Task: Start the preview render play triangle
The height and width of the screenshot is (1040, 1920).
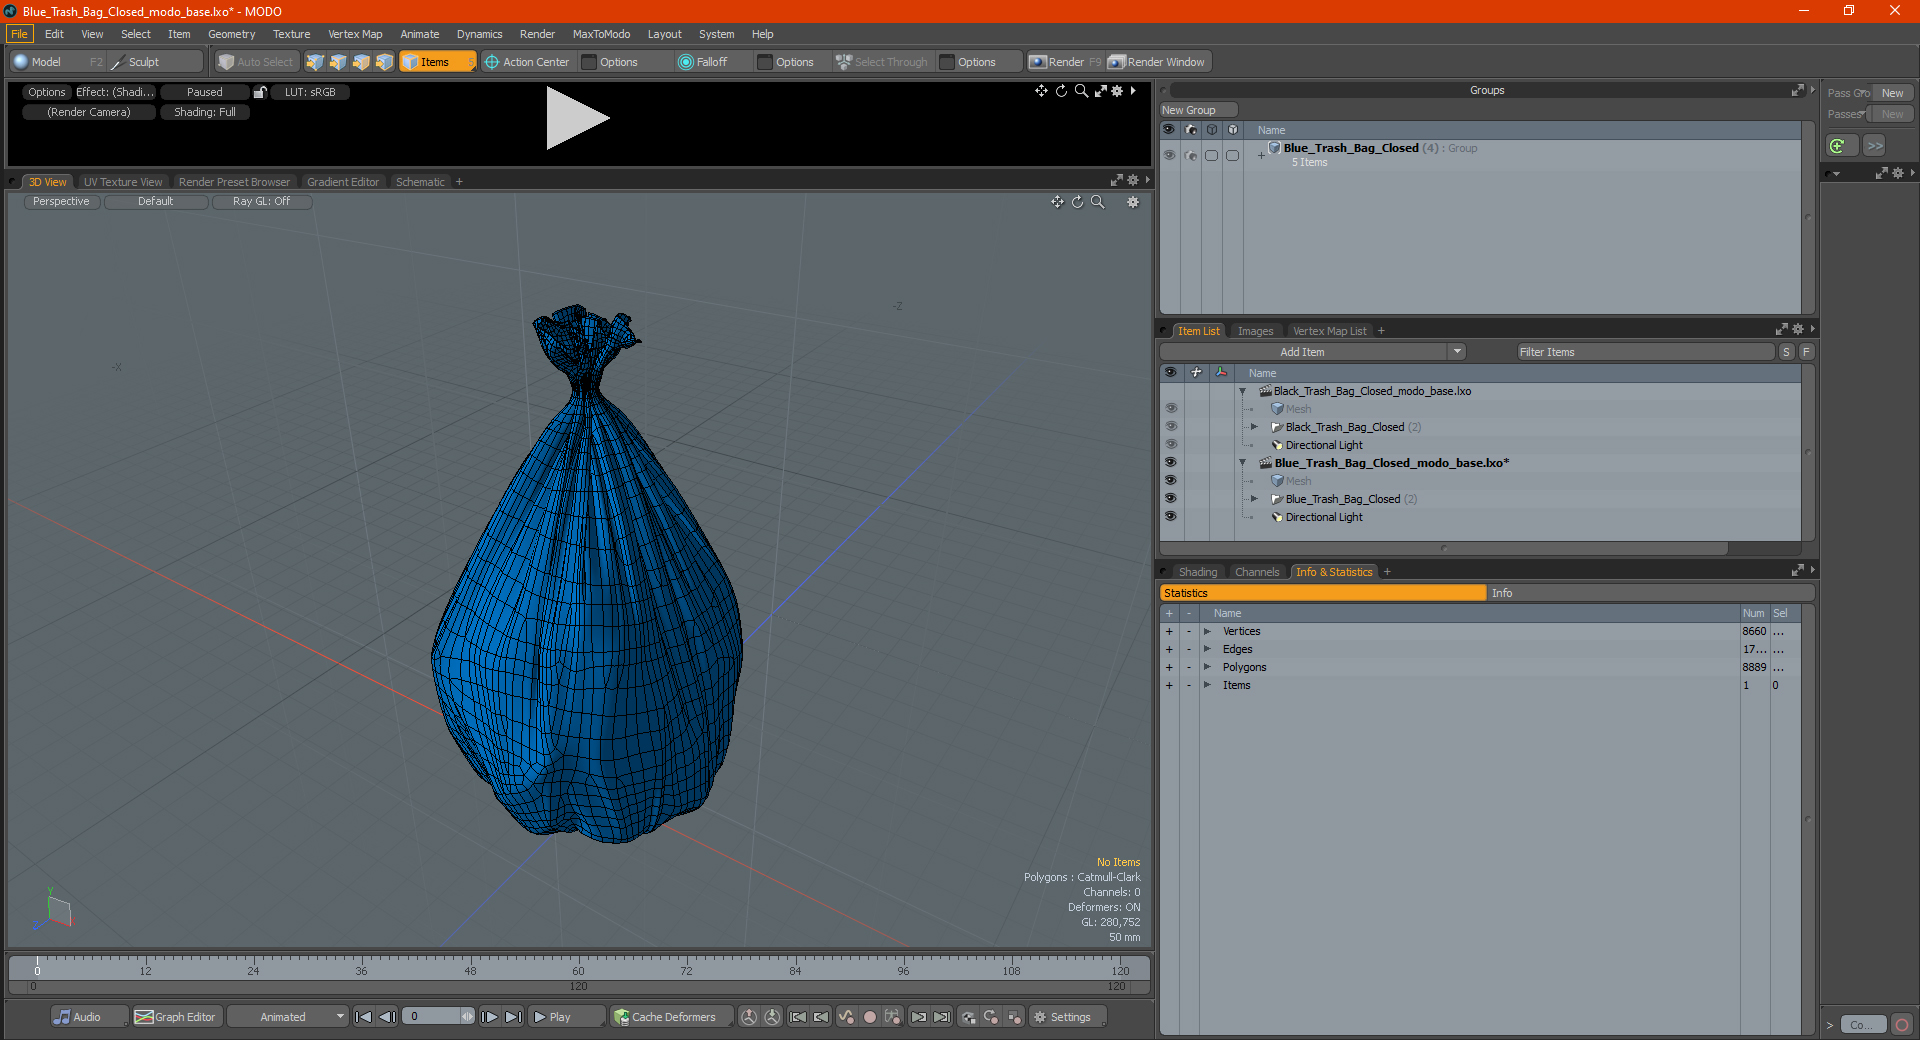Action: coord(576,118)
